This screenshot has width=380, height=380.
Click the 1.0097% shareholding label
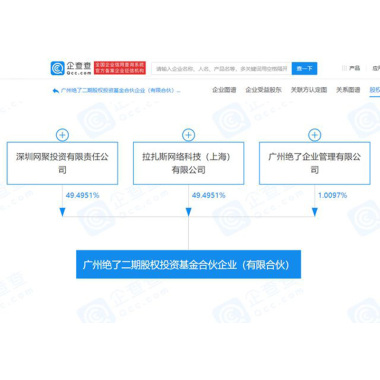[x=332, y=195]
